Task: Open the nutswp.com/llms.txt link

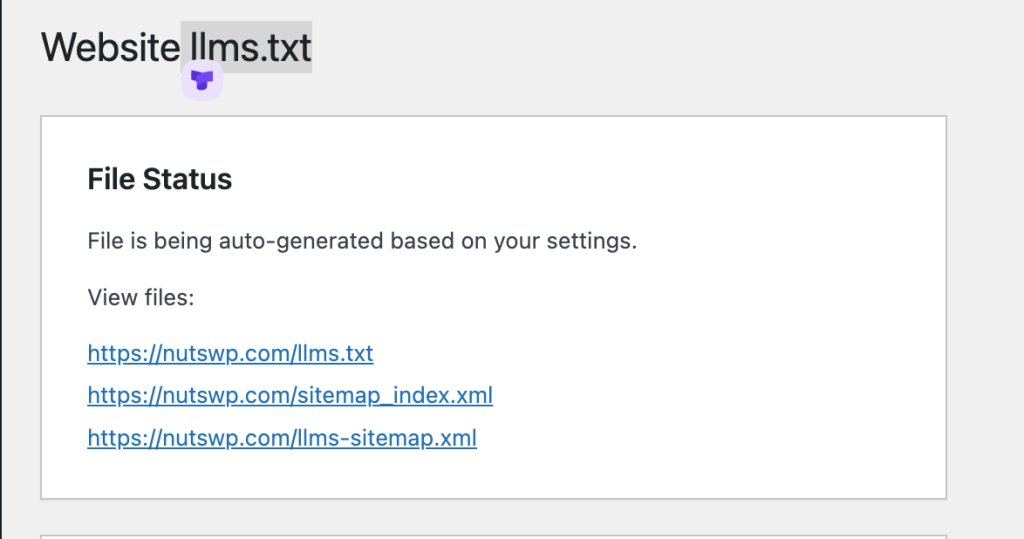Action: pyautogui.click(x=231, y=353)
